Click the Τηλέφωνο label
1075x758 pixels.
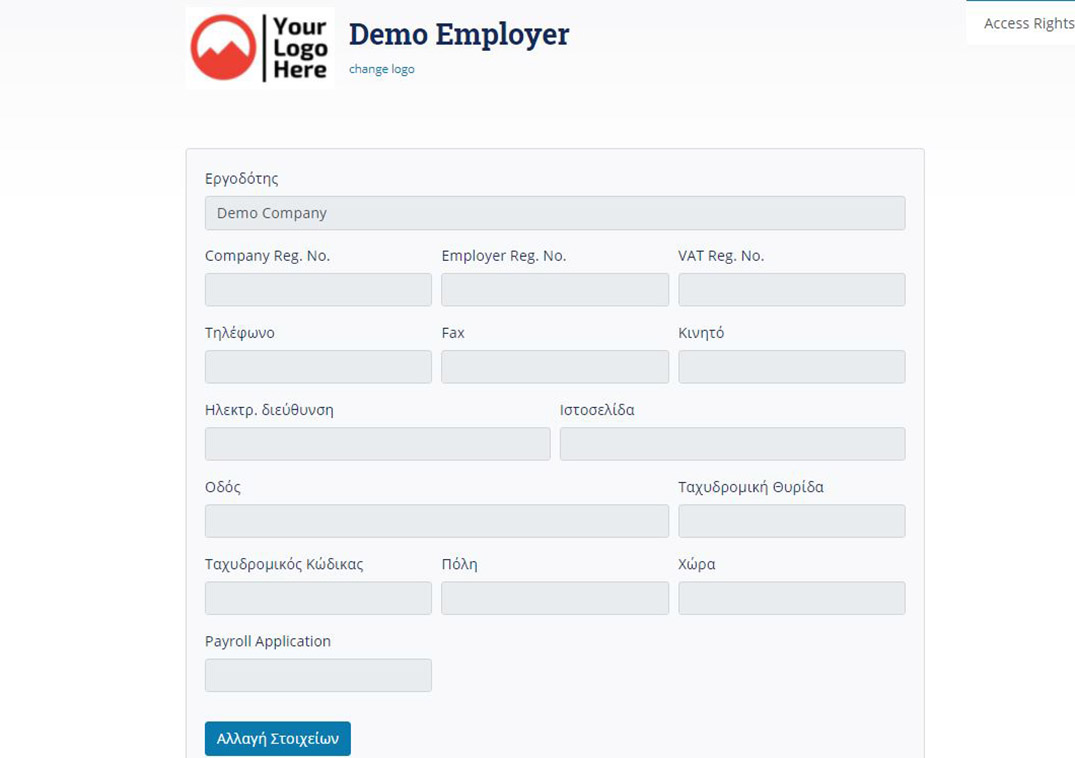239,333
